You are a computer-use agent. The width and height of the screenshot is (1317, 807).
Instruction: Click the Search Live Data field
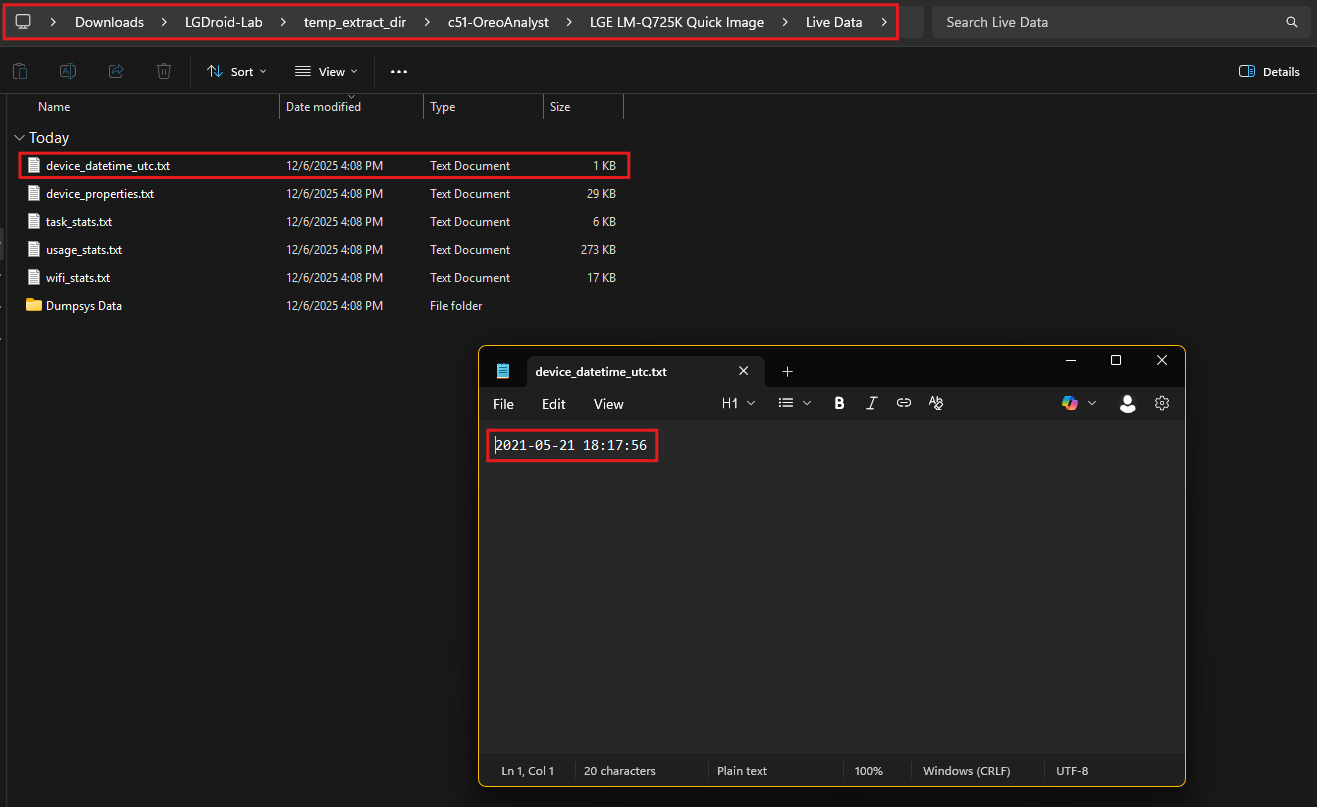(x=1110, y=22)
